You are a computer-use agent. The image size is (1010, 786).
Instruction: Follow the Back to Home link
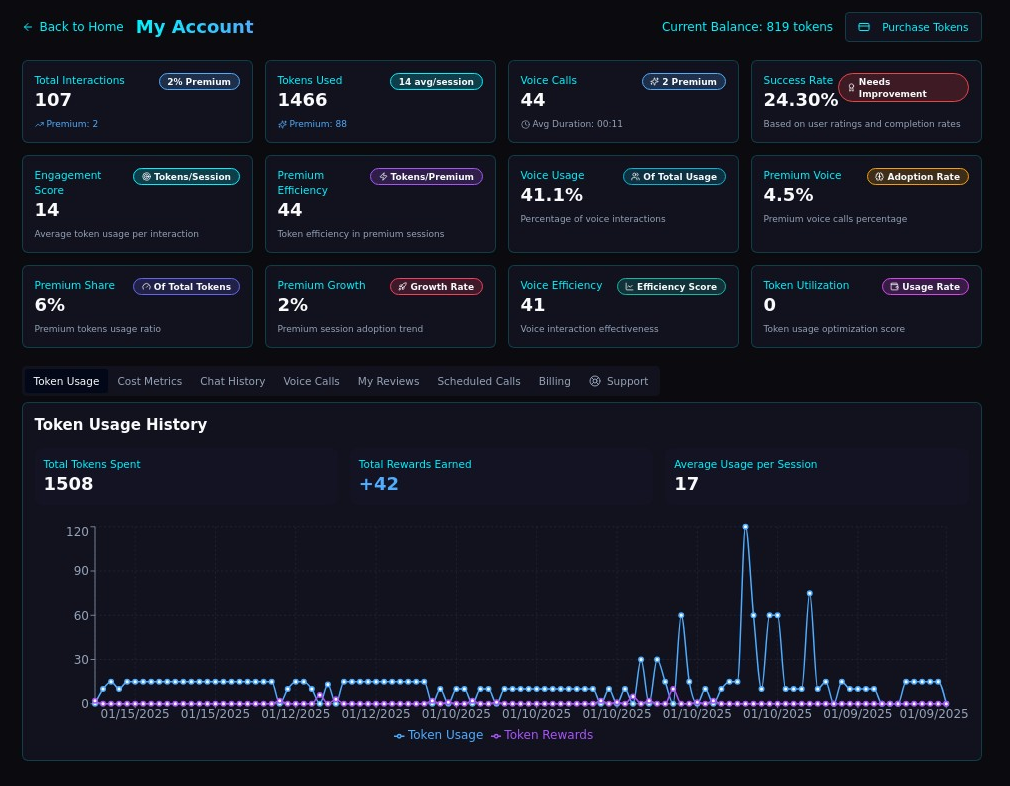pos(81,27)
